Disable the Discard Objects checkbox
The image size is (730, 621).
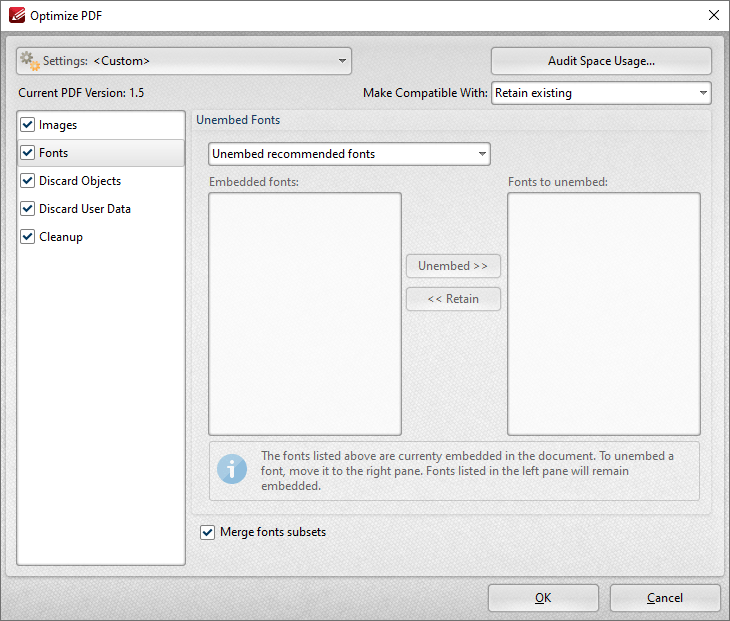tap(28, 181)
